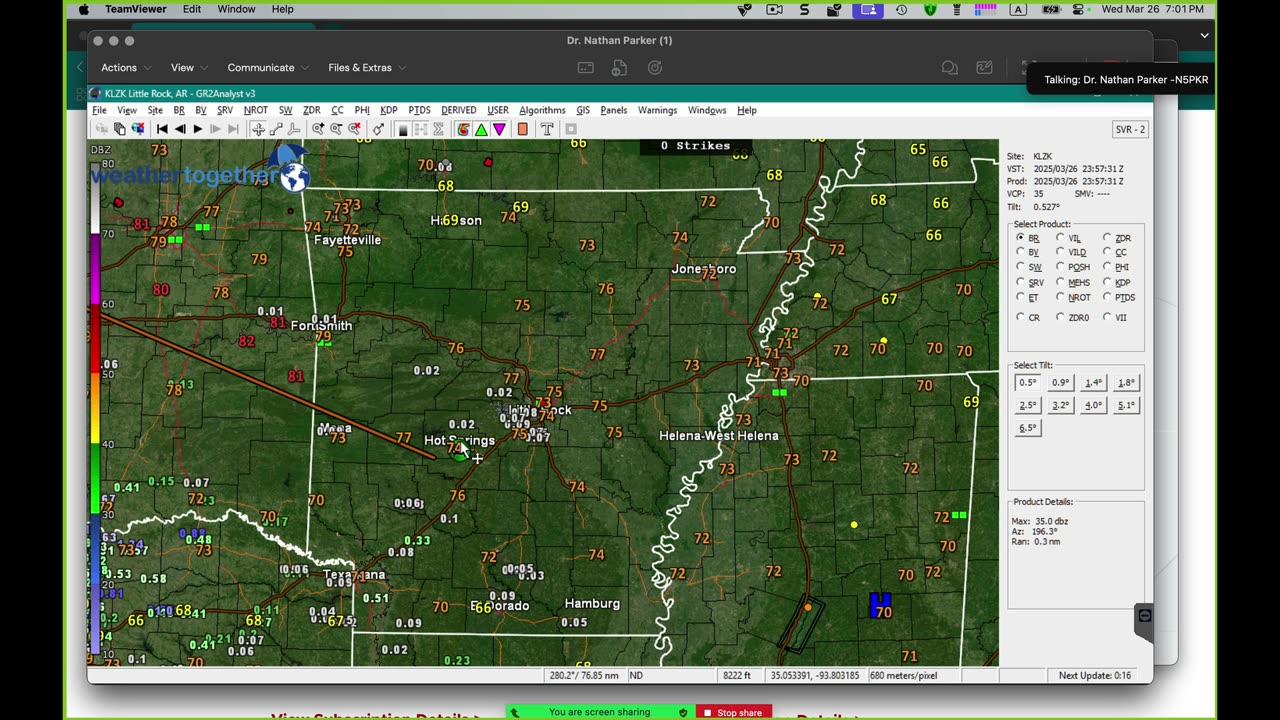Click the text label T icon
This screenshot has height=720, width=1280.
tap(547, 129)
